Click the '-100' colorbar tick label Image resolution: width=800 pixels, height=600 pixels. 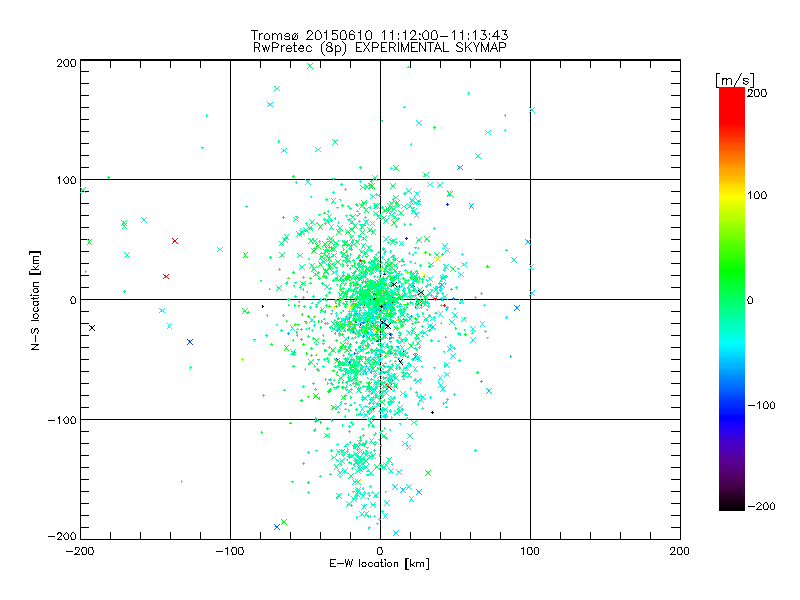point(761,405)
